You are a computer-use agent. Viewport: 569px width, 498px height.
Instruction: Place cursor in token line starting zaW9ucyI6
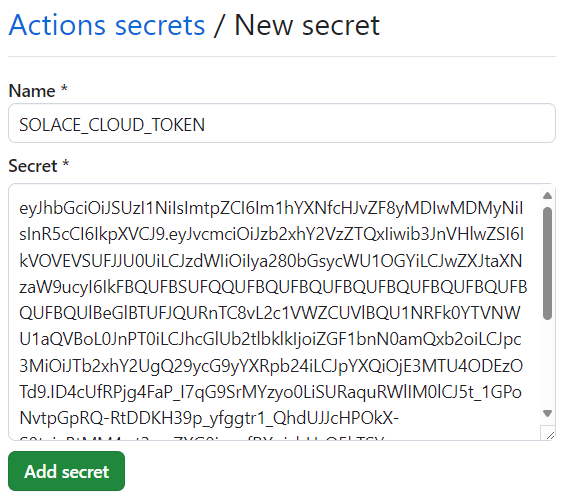pyautogui.click(x=273, y=287)
